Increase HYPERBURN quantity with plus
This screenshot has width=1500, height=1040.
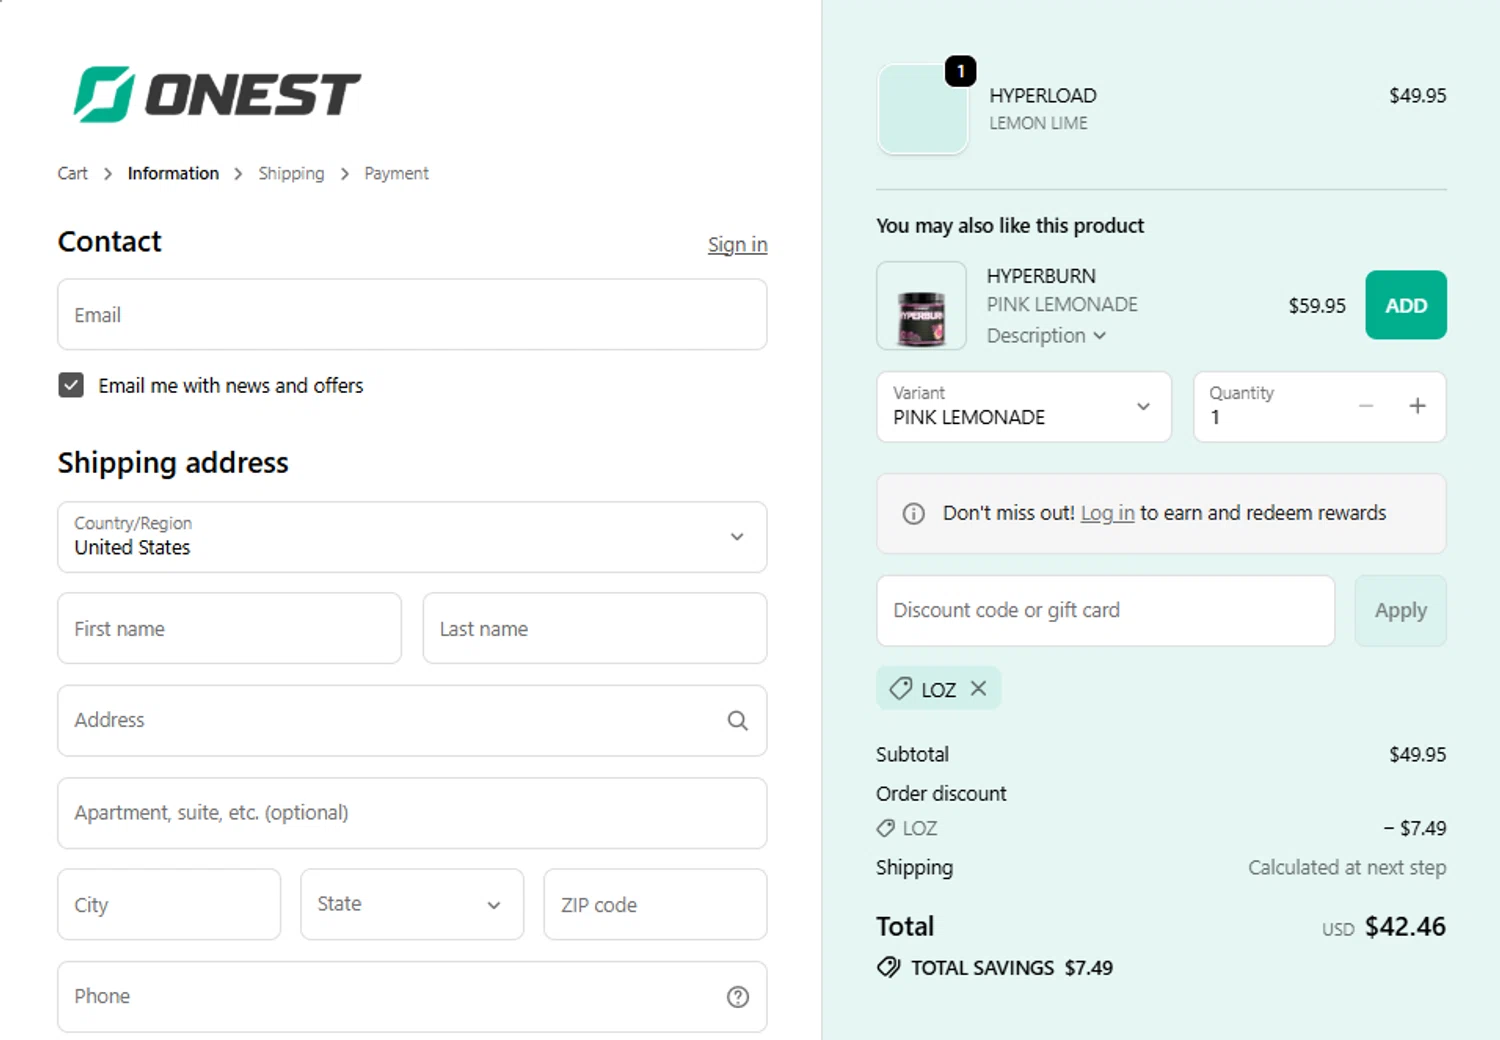coord(1417,406)
